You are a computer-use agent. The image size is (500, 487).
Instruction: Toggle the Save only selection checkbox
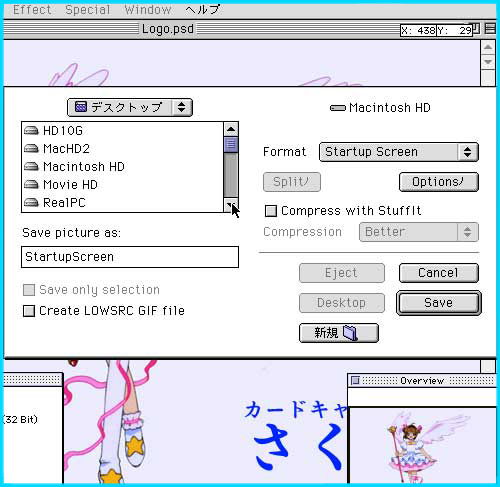(29, 290)
